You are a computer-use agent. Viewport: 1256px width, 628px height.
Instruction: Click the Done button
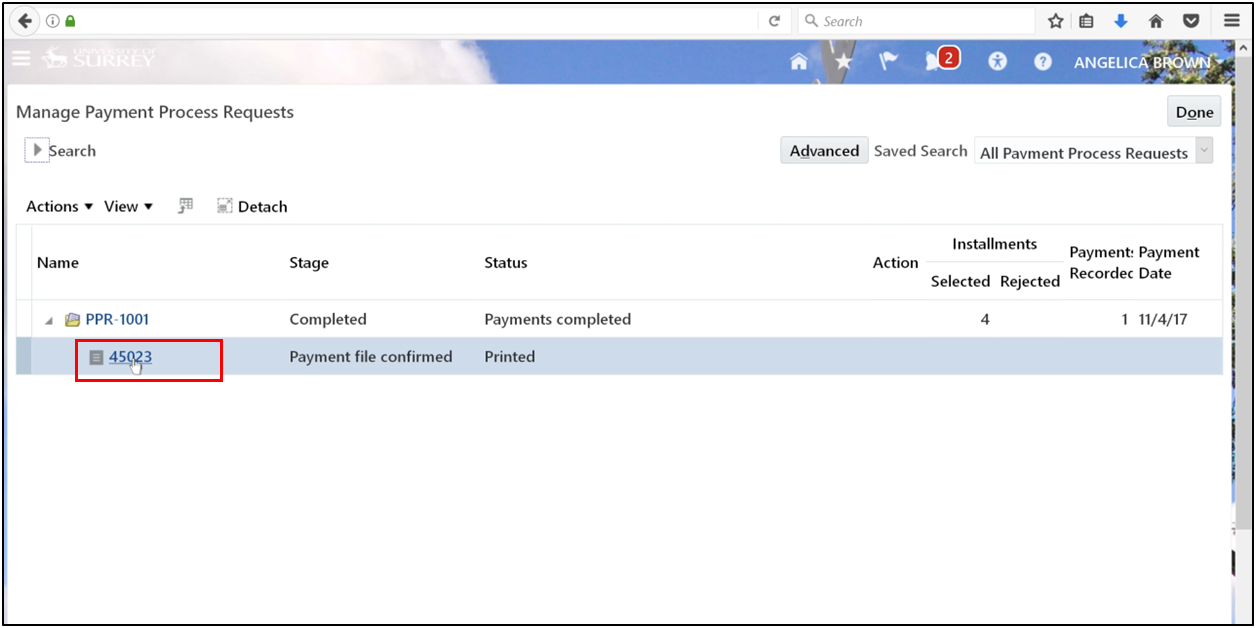coord(1194,111)
